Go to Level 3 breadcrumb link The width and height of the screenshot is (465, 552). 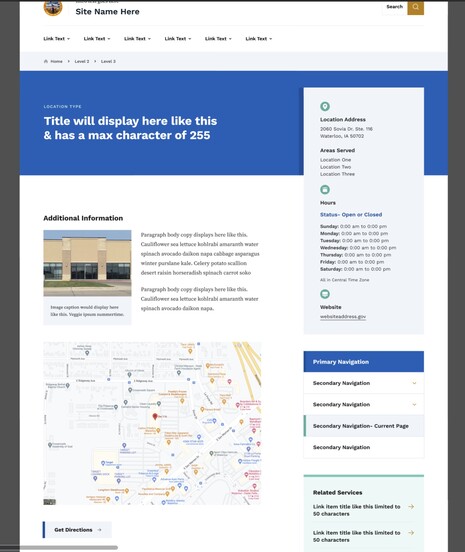[108, 61]
